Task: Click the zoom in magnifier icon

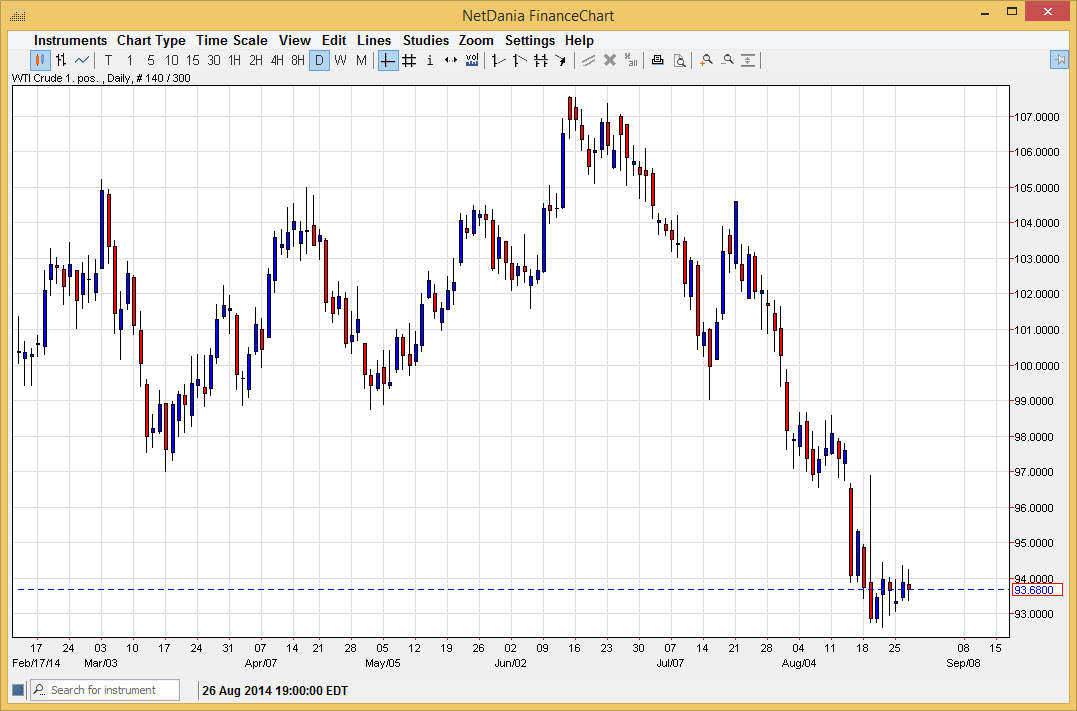Action: pos(706,60)
